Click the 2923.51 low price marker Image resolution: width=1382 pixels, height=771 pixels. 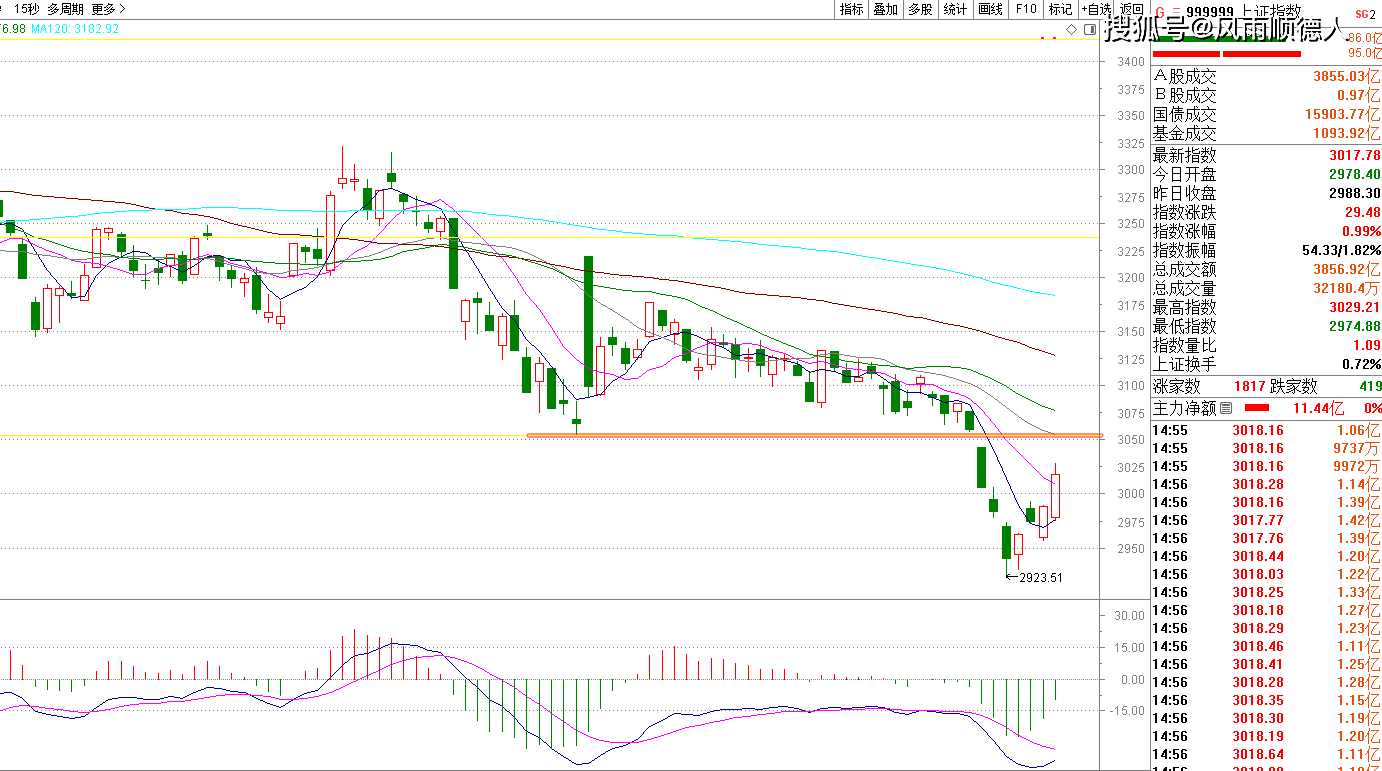pyautogui.click(x=1040, y=577)
